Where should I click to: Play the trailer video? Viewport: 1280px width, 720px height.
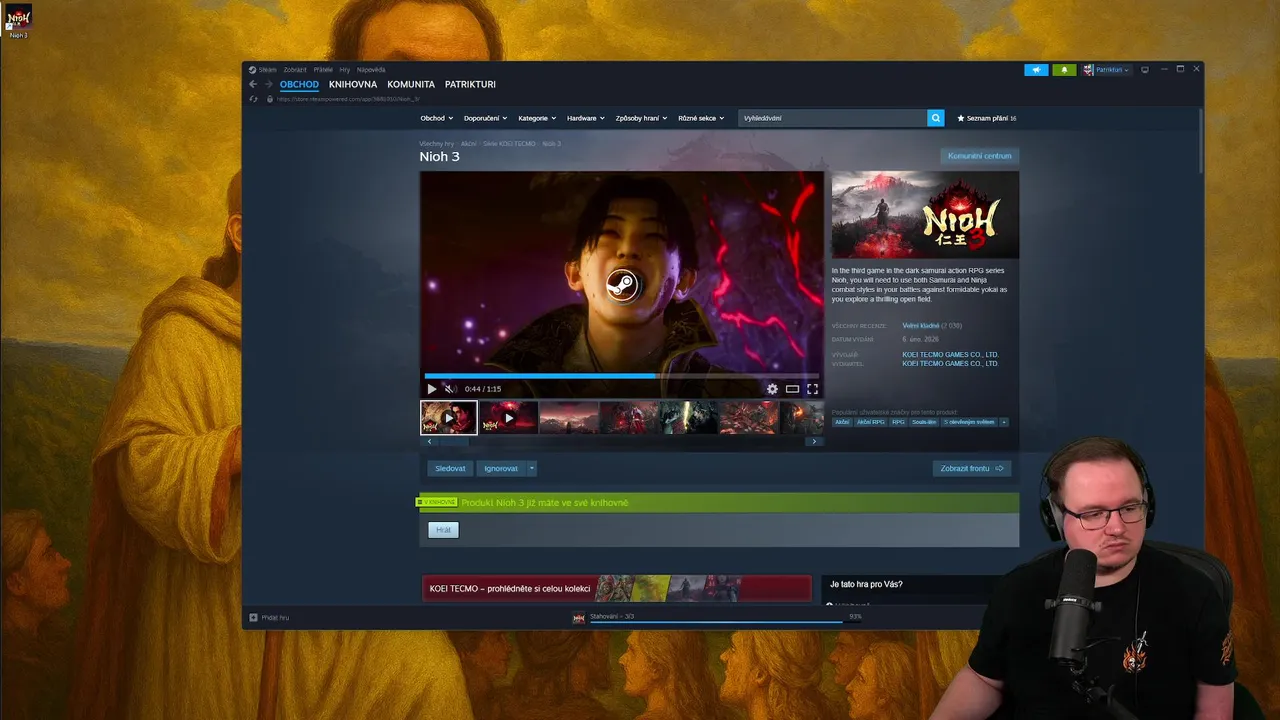431,389
